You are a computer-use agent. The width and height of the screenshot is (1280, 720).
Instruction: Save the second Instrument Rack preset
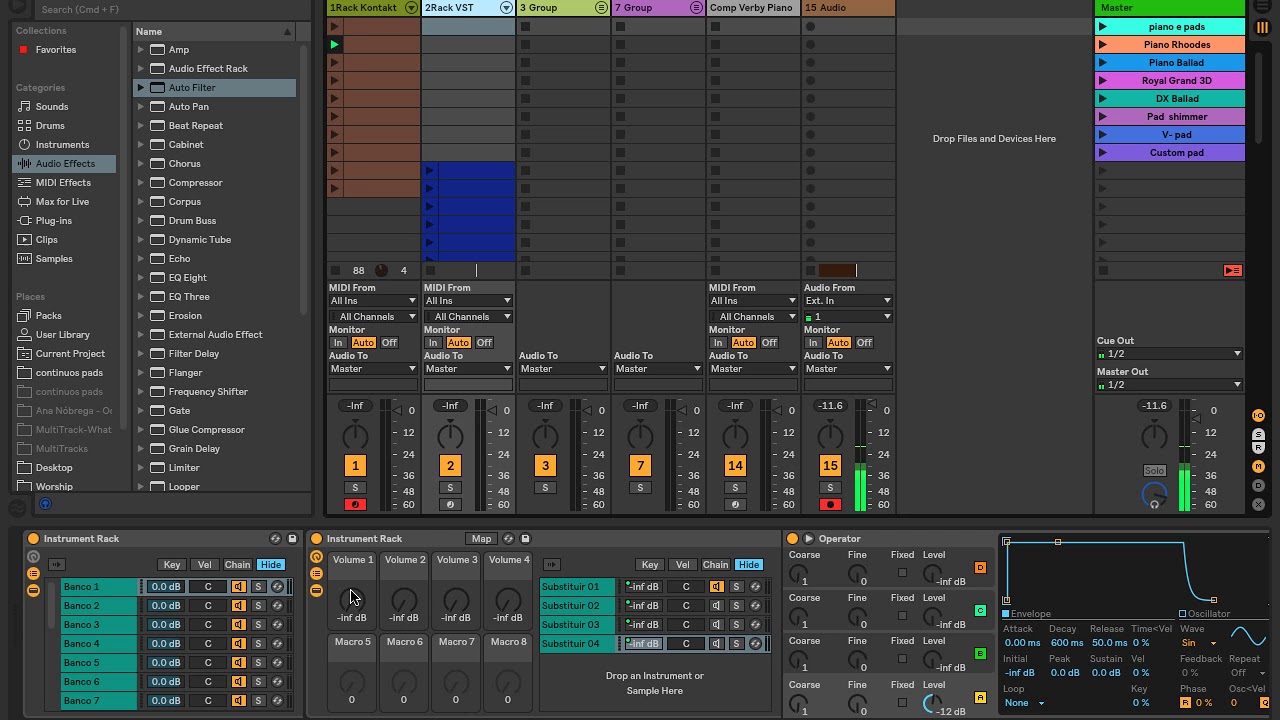click(525, 539)
